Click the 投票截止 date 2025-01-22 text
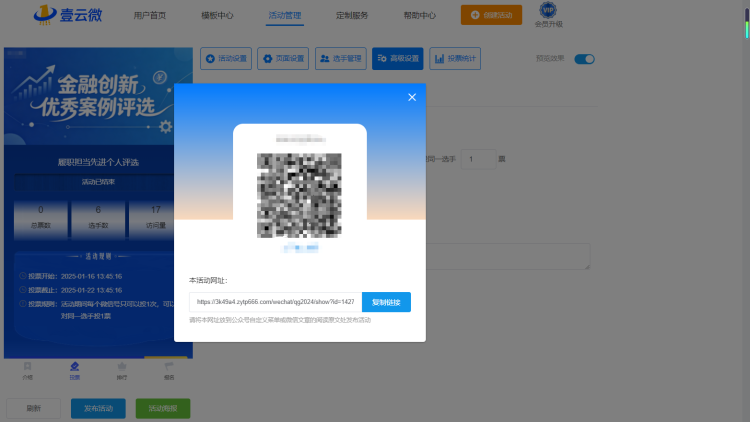The image size is (750, 422). 91,290
